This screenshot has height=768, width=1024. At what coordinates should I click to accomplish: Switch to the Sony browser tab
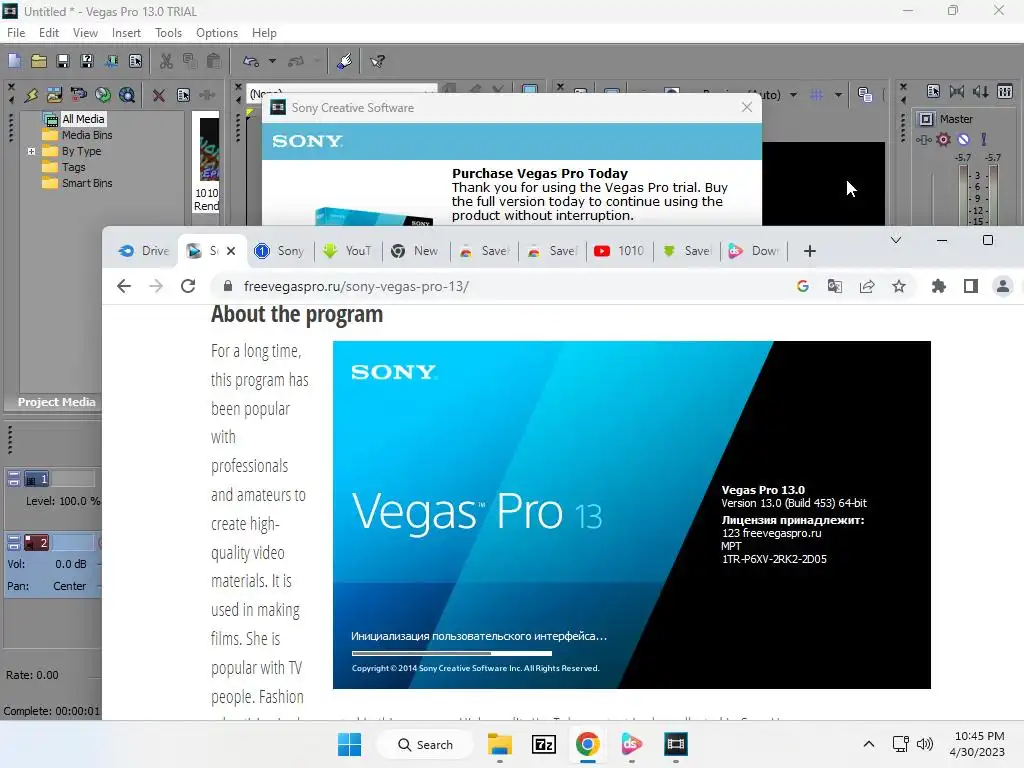[x=280, y=251]
